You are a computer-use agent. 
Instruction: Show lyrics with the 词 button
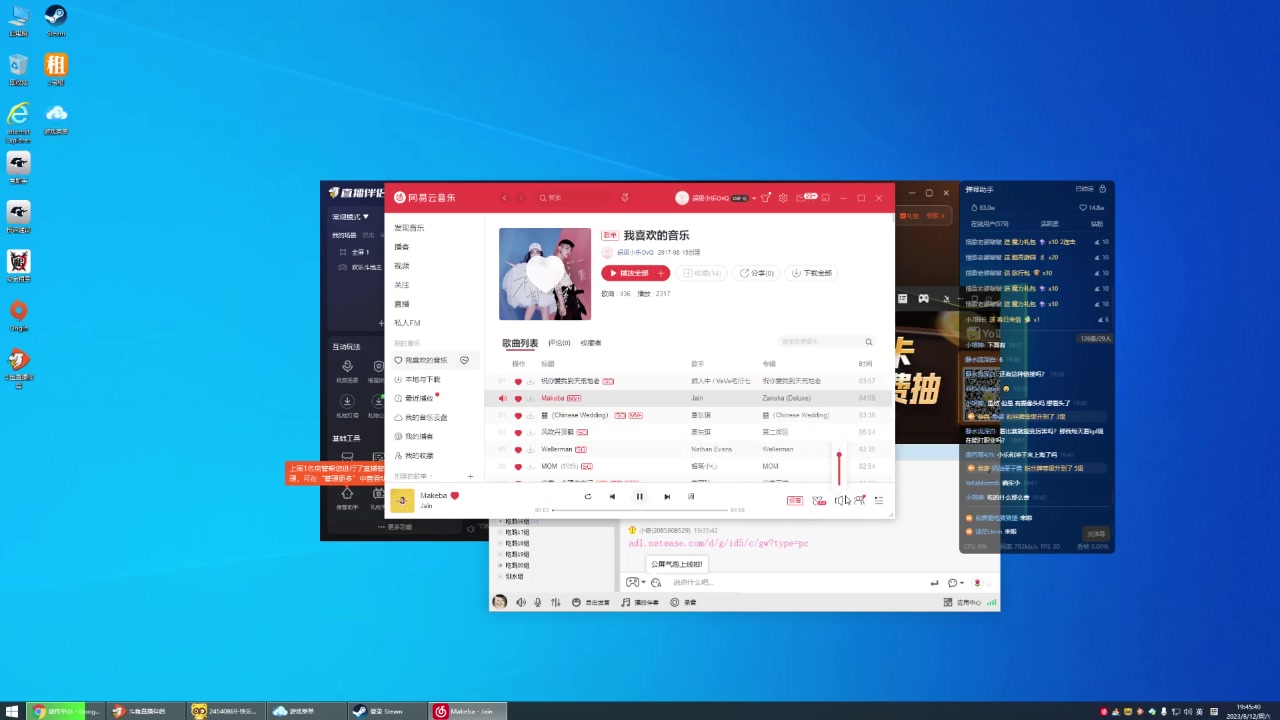tap(691, 496)
